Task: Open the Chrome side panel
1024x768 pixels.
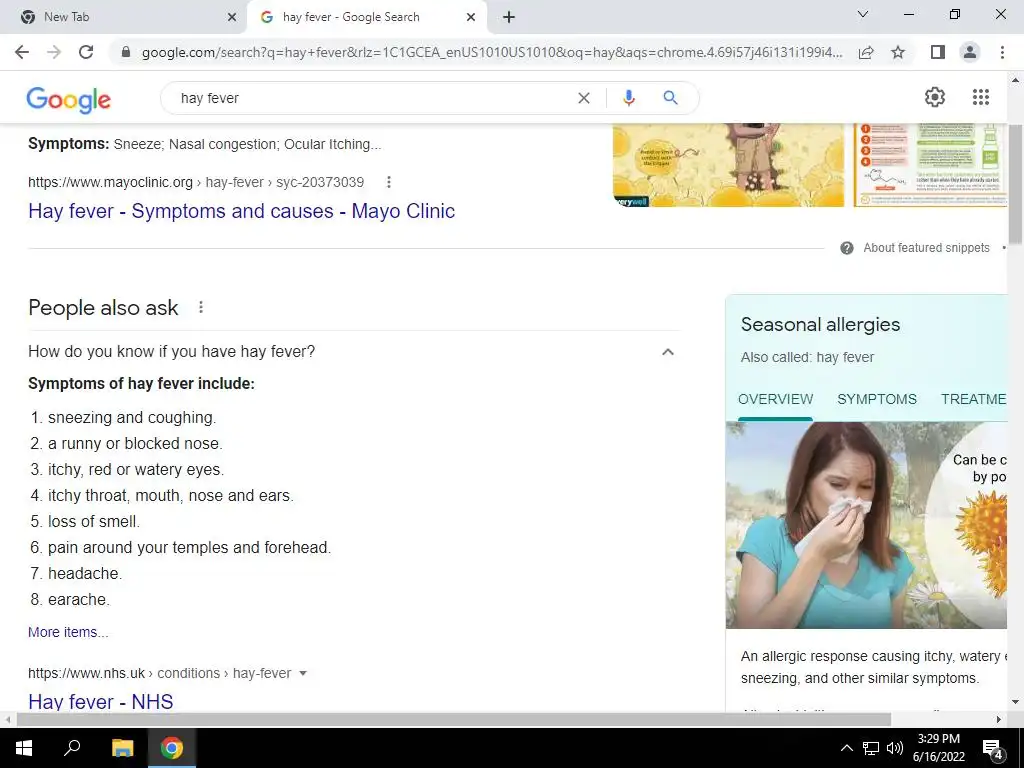Action: 938,52
